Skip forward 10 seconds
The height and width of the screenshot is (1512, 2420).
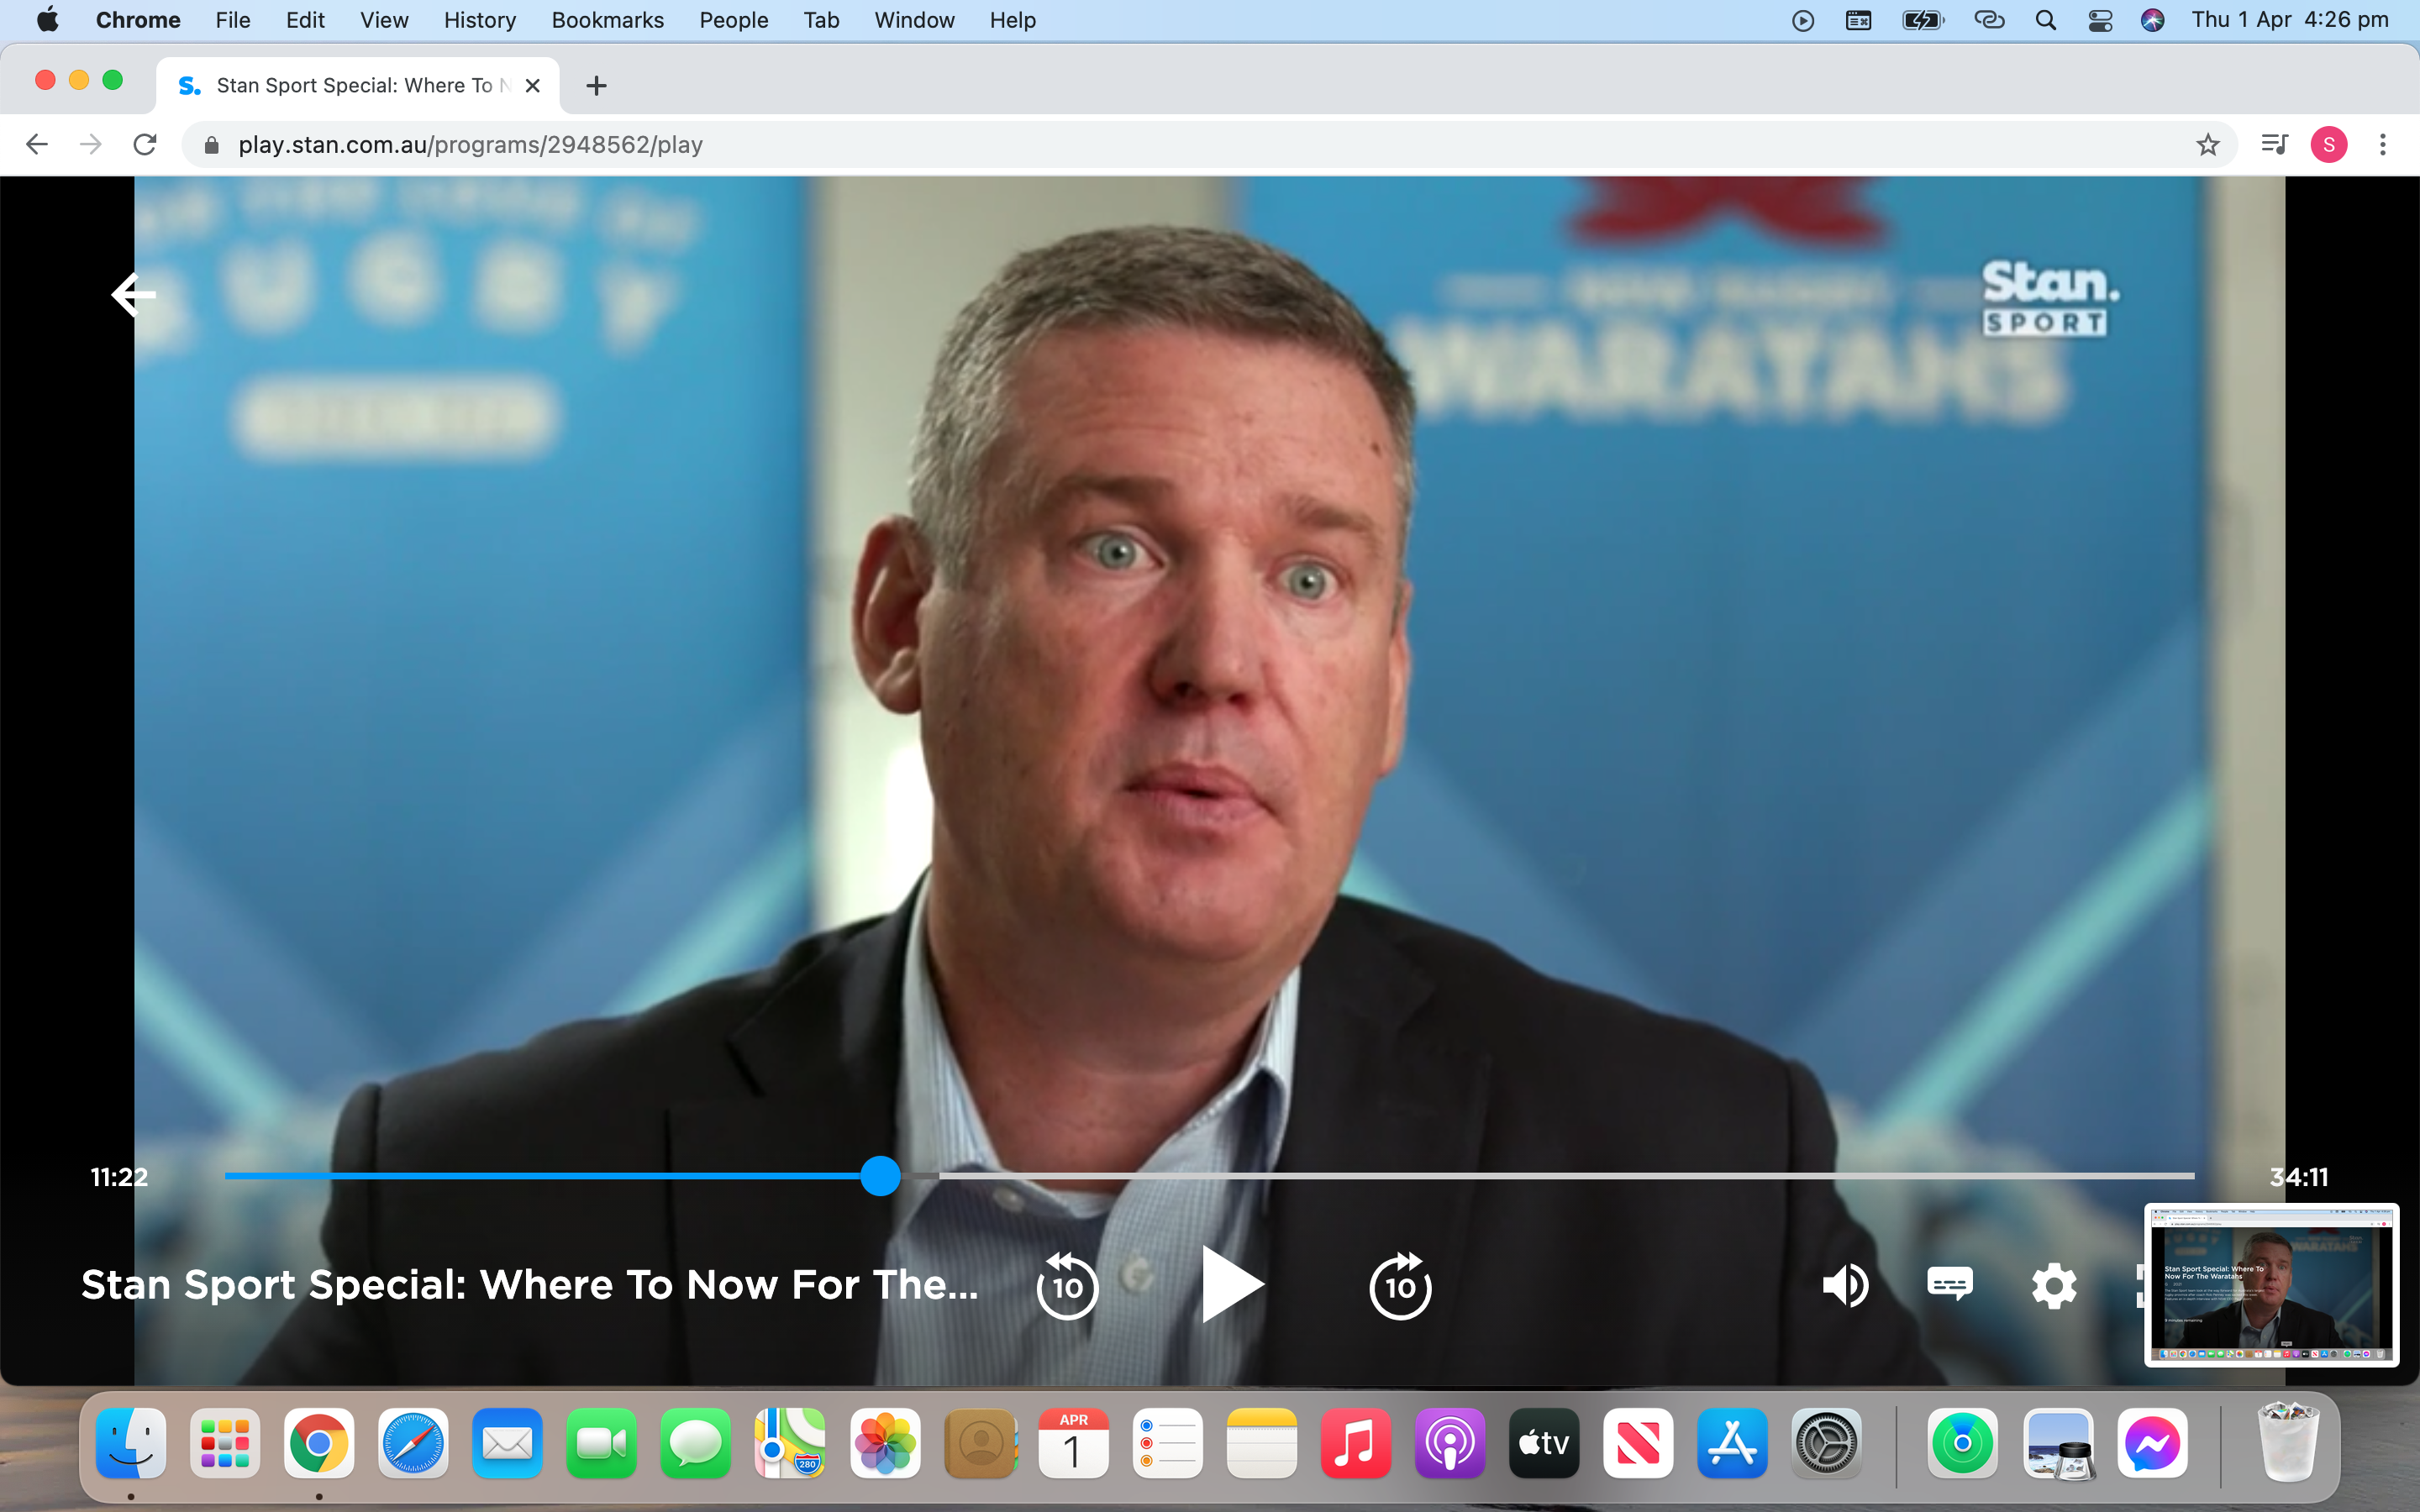click(1400, 1285)
